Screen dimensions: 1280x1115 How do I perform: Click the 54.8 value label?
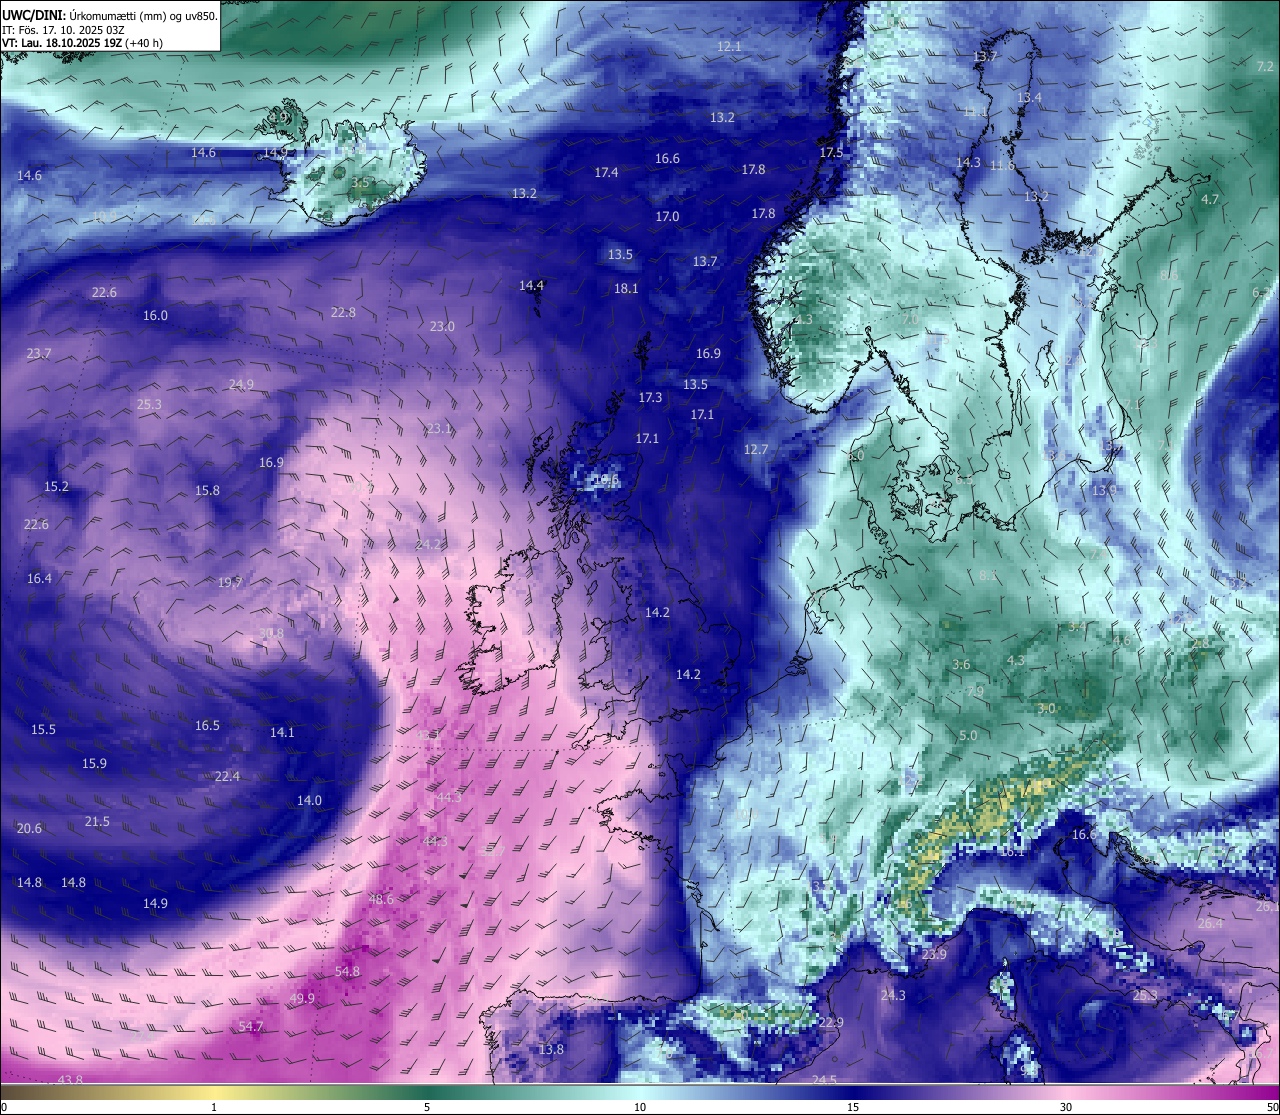tap(347, 972)
